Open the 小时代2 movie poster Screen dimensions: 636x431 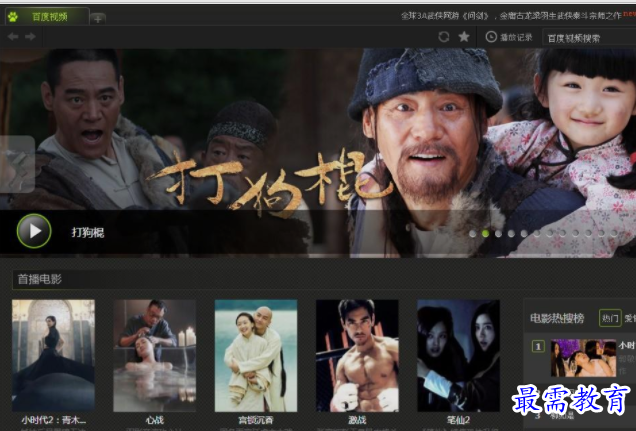click(x=53, y=356)
